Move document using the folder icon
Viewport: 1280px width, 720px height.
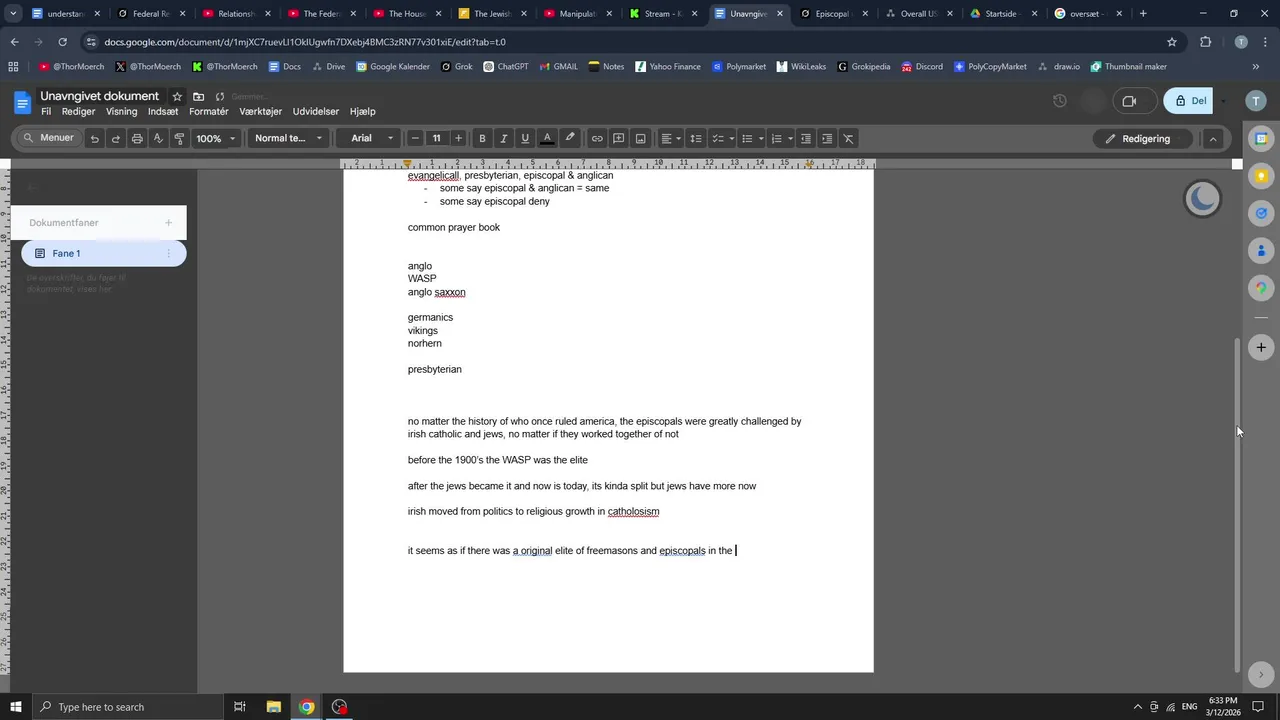tap(198, 96)
